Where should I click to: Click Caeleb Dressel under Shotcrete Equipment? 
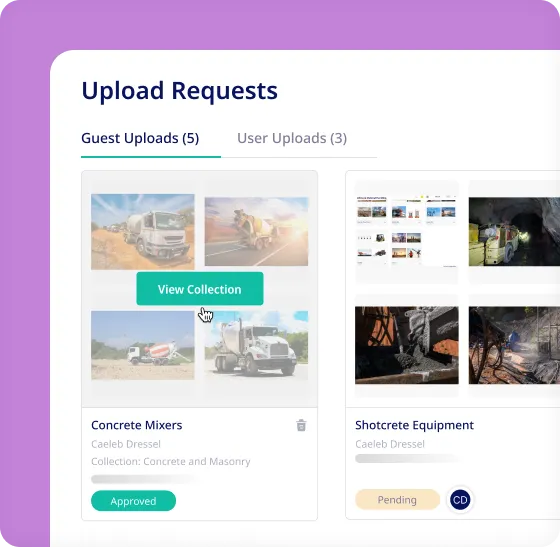pos(390,444)
